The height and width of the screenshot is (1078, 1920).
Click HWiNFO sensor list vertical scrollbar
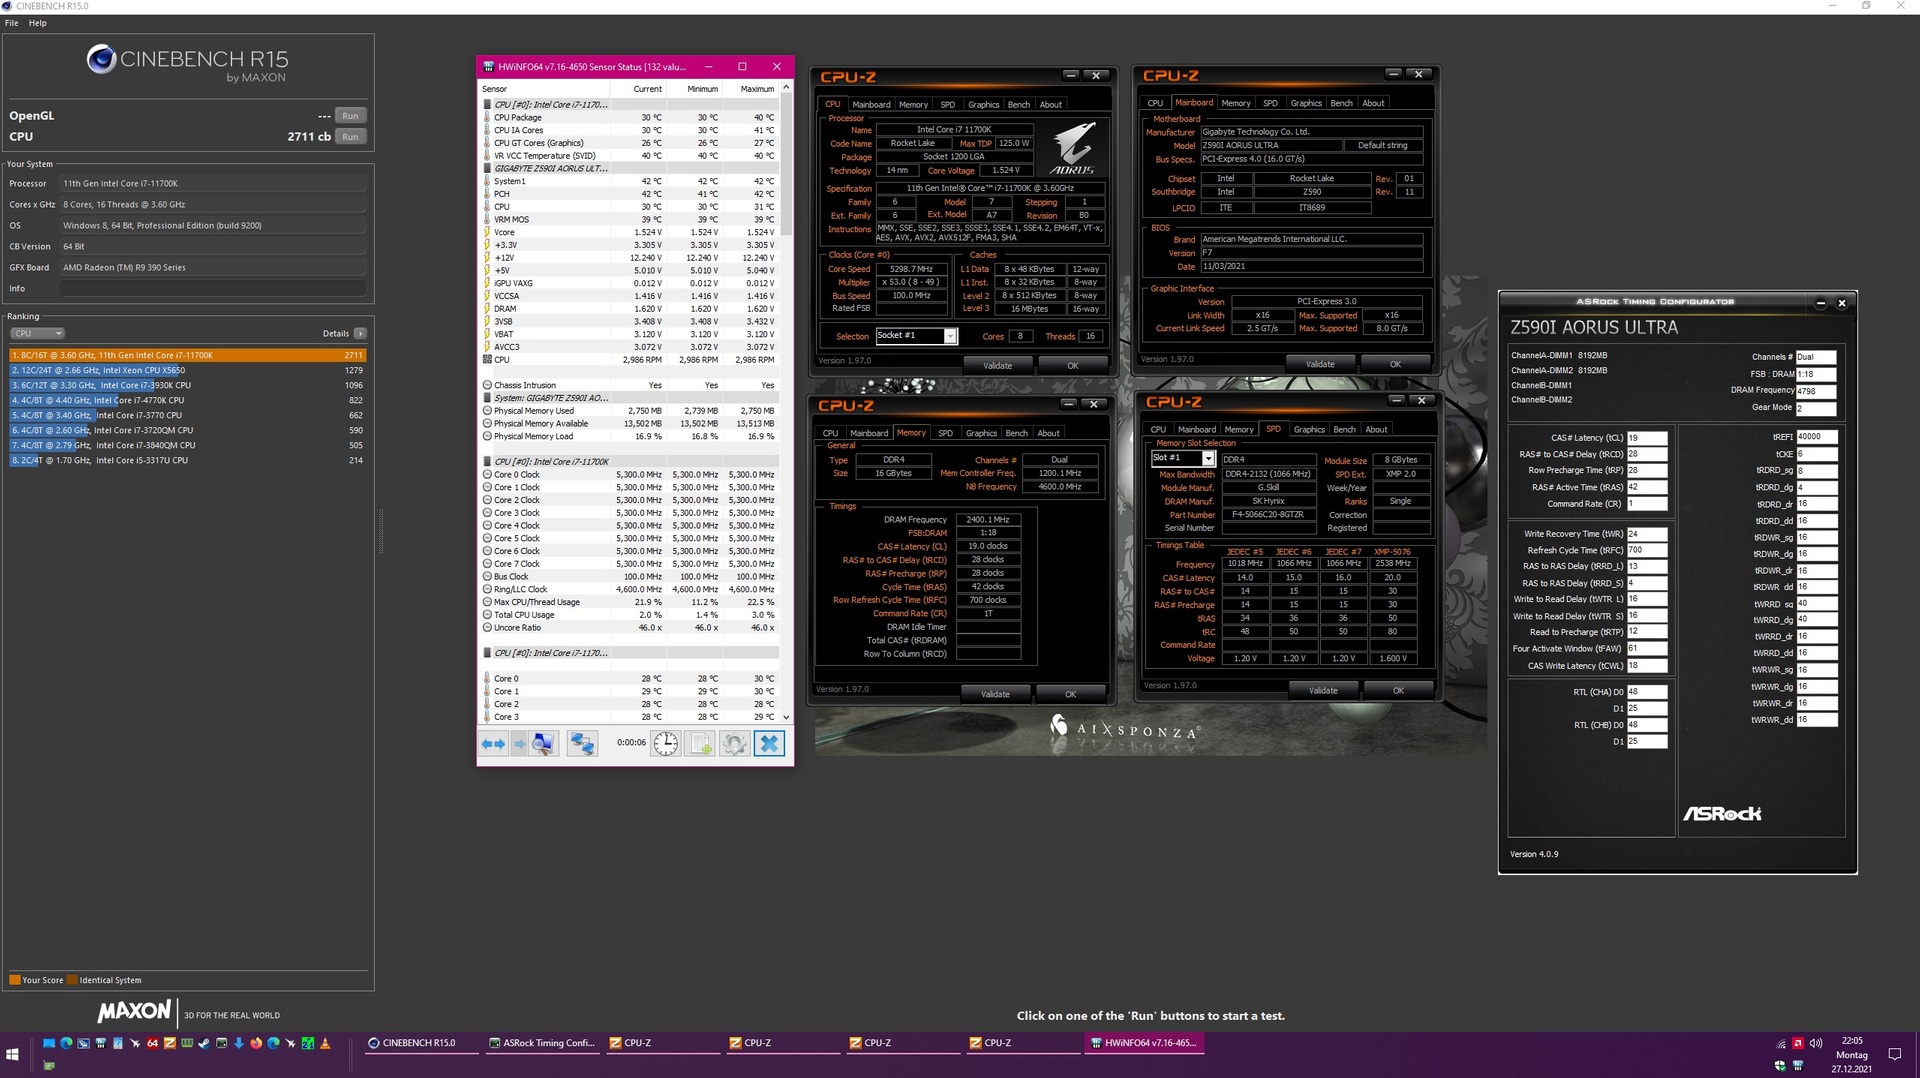786,402
